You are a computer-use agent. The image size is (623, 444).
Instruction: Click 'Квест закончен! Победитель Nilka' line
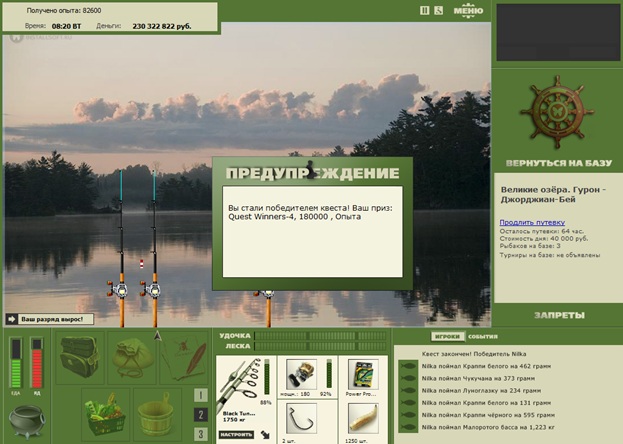coord(474,353)
